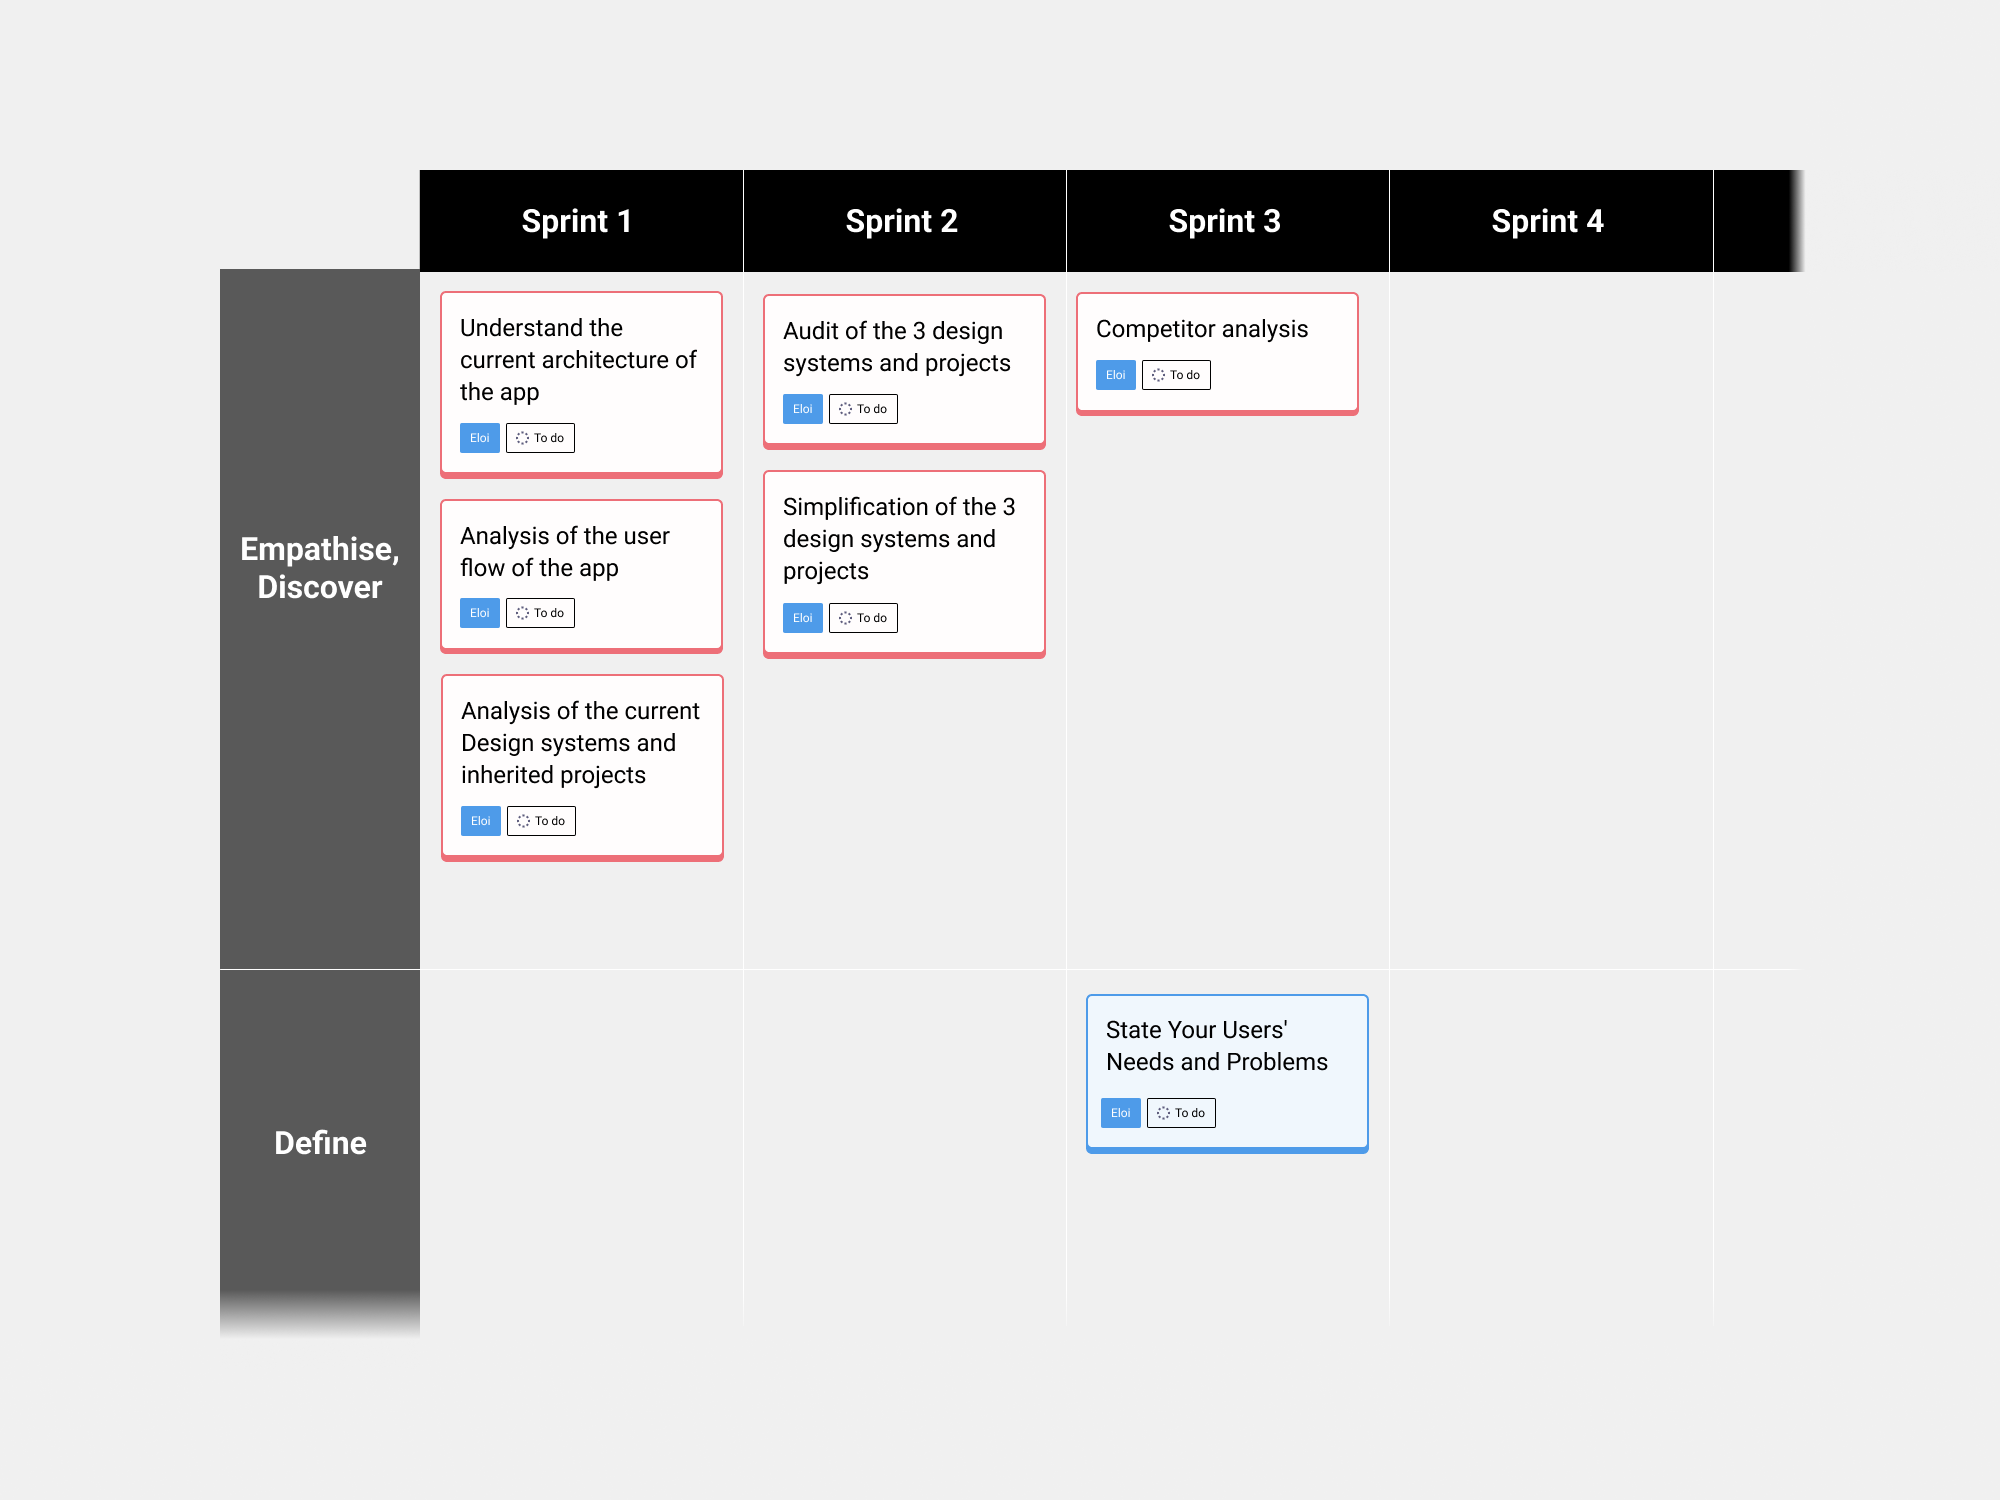2000x1500 pixels.
Task: Click To do status on Audit design systems card
Action: tap(863, 409)
